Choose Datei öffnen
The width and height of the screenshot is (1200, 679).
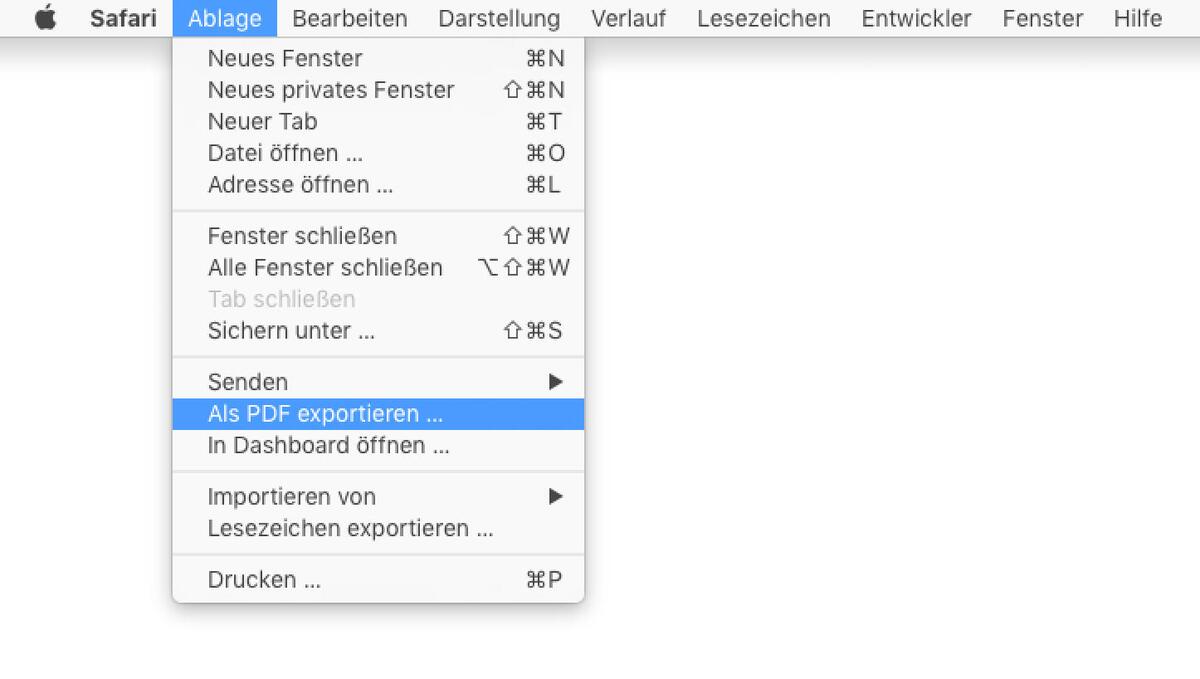click(285, 153)
